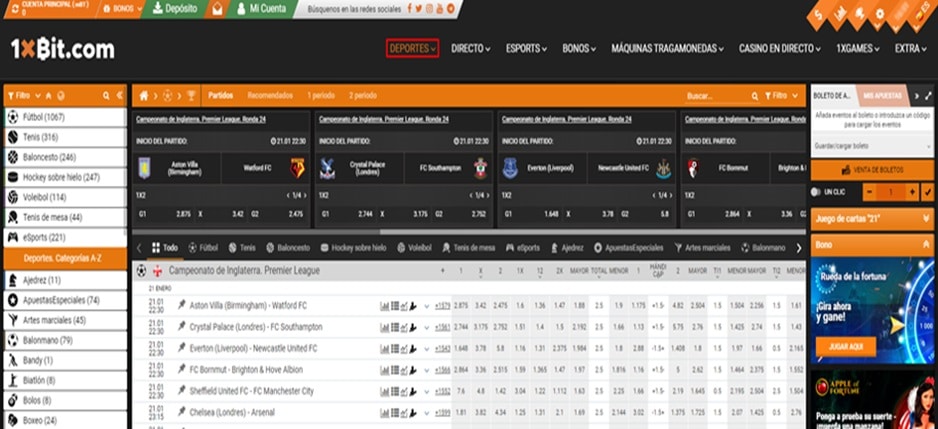Click the green Depósito button

175,9
